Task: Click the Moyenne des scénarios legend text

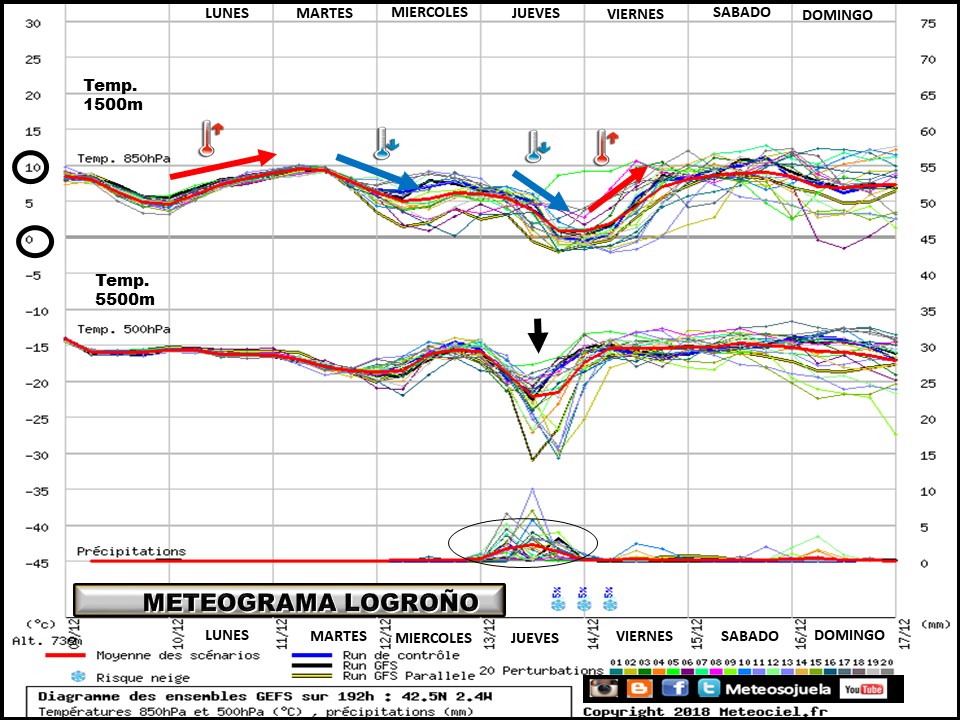Action: coord(178,656)
